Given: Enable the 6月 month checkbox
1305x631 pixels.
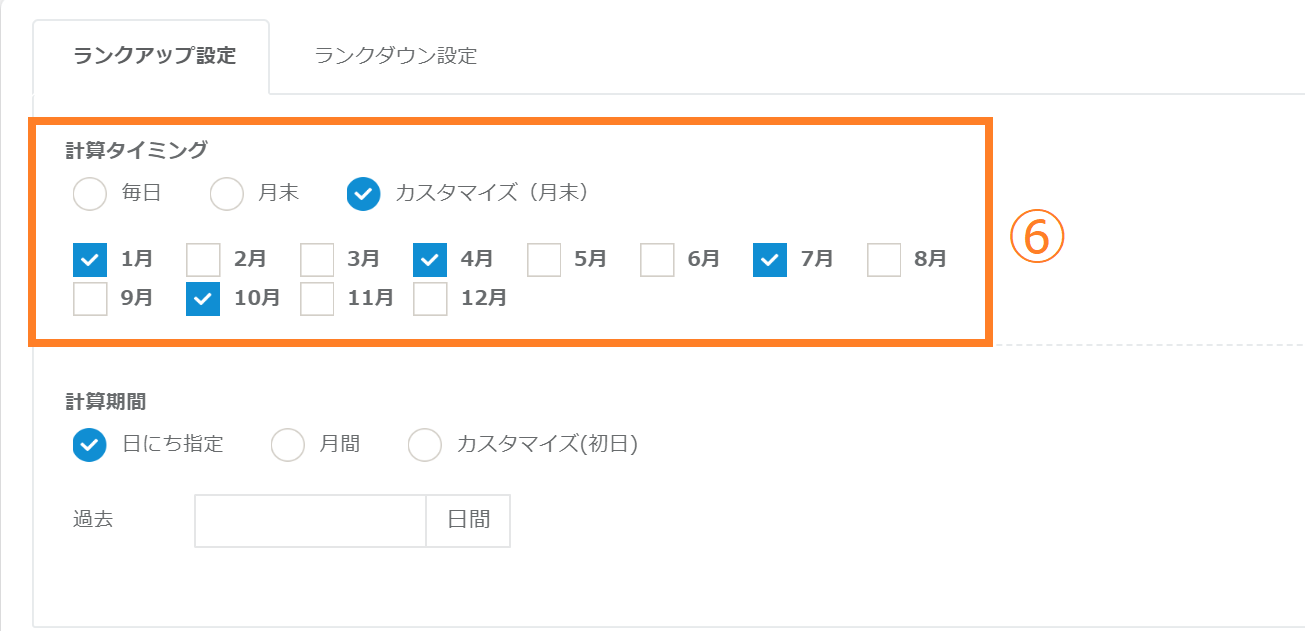Looking at the screenshot, I should click(657, 260).
